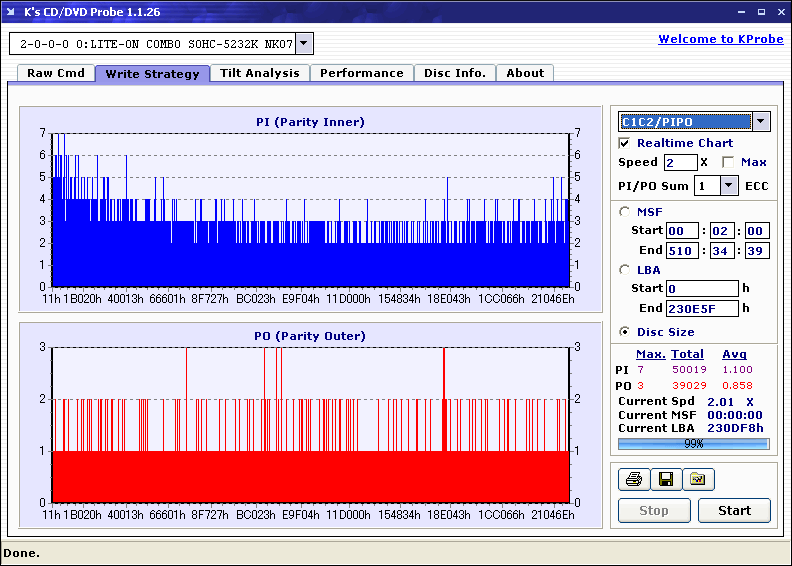792x566 pixels.
Task: Open the LITE-ON drive selection dropdown
Action: tap(304, 44)
